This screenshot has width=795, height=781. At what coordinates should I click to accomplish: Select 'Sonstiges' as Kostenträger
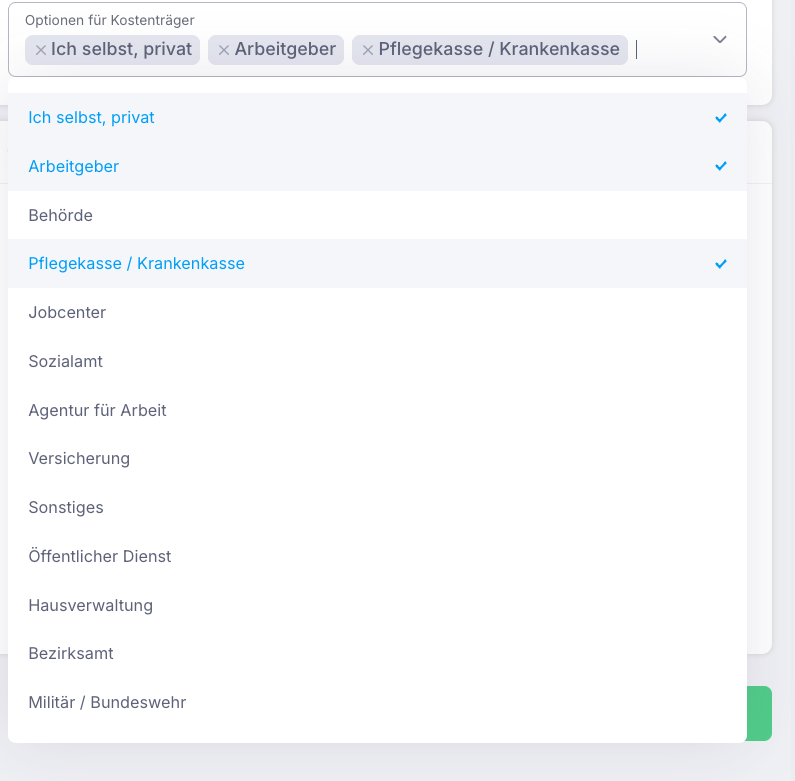[377, 507]
